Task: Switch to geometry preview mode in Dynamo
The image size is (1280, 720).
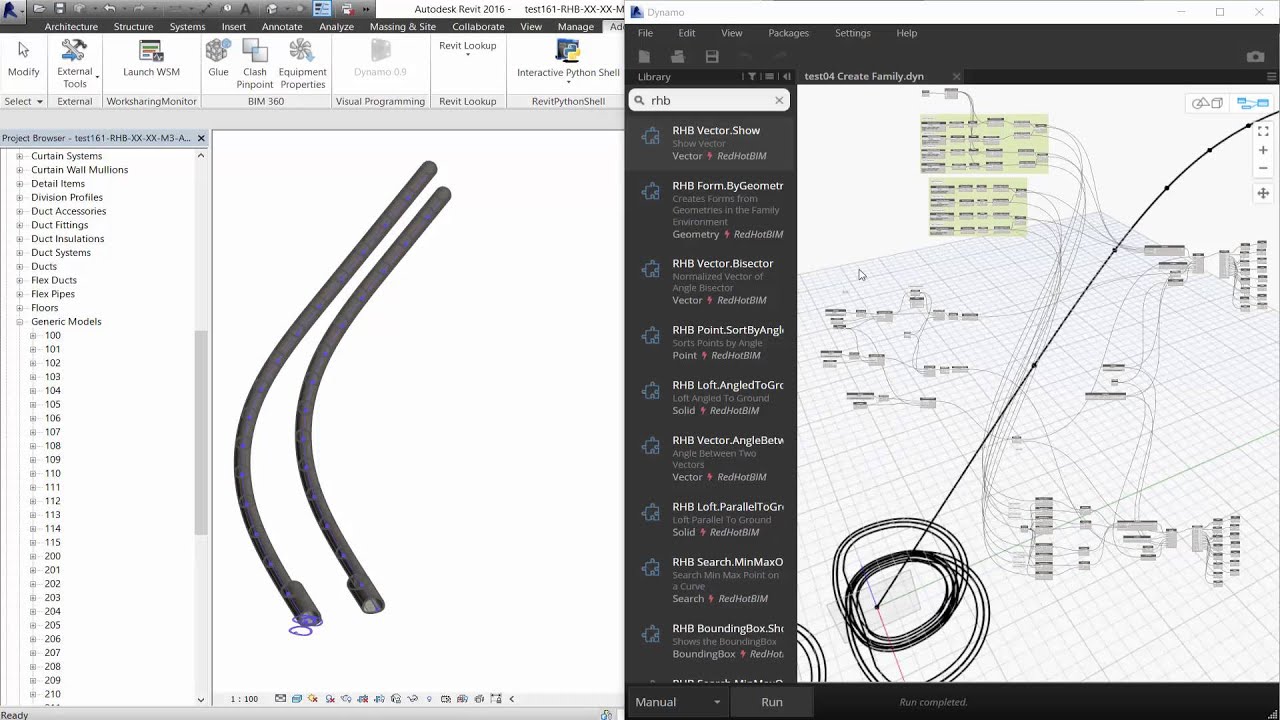Action: [1206, 103]
